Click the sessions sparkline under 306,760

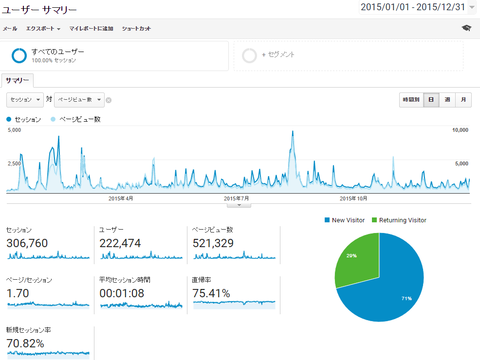pyautogui.click(x=48, y=256)
